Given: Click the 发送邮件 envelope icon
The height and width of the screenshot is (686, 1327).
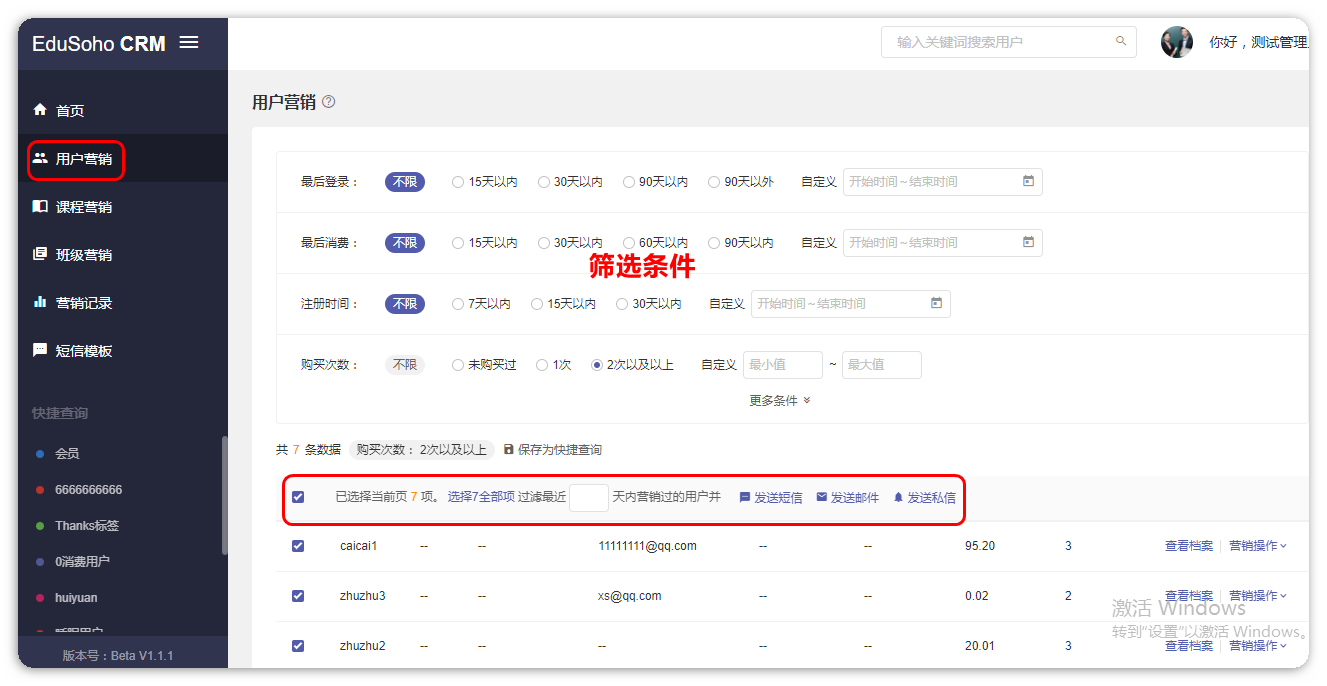Looking at the screenshot, I should coord(822,497).
